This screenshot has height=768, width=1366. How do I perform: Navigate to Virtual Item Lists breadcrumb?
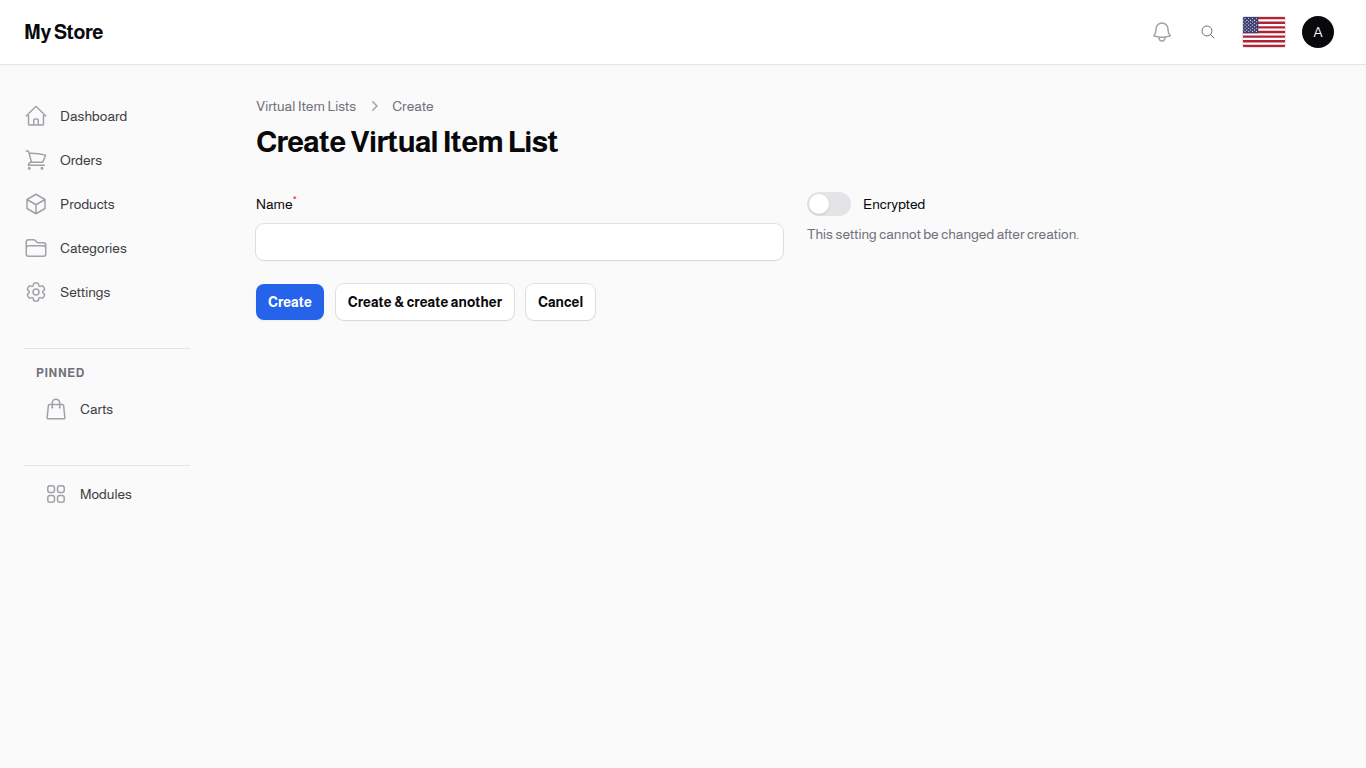tap(305, 106)
